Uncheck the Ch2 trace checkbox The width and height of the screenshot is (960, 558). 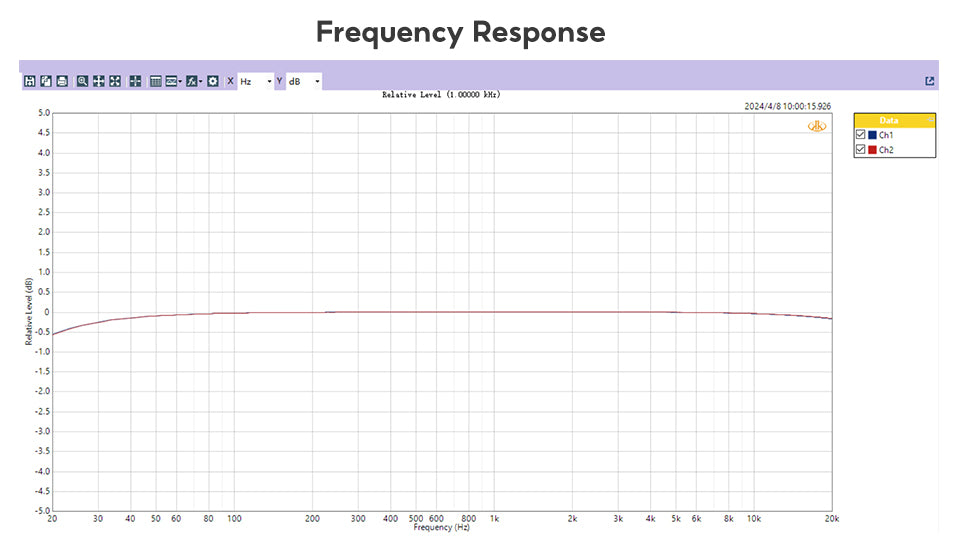click(x=860, y=150)
